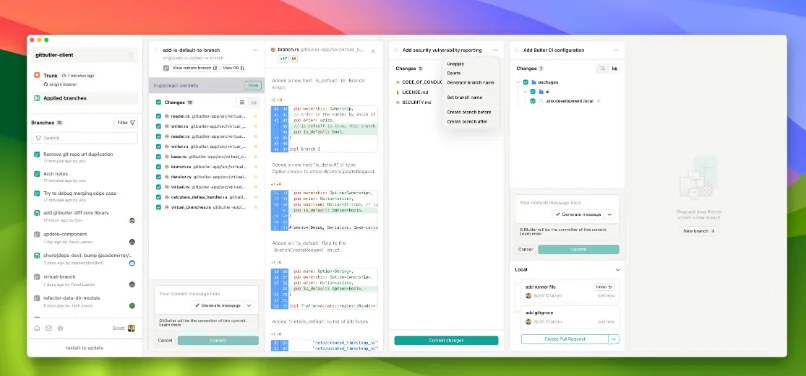Choose Unapply from the branch context menu
The width and height of the screenshot is (806, 376).
coord(455,64)
